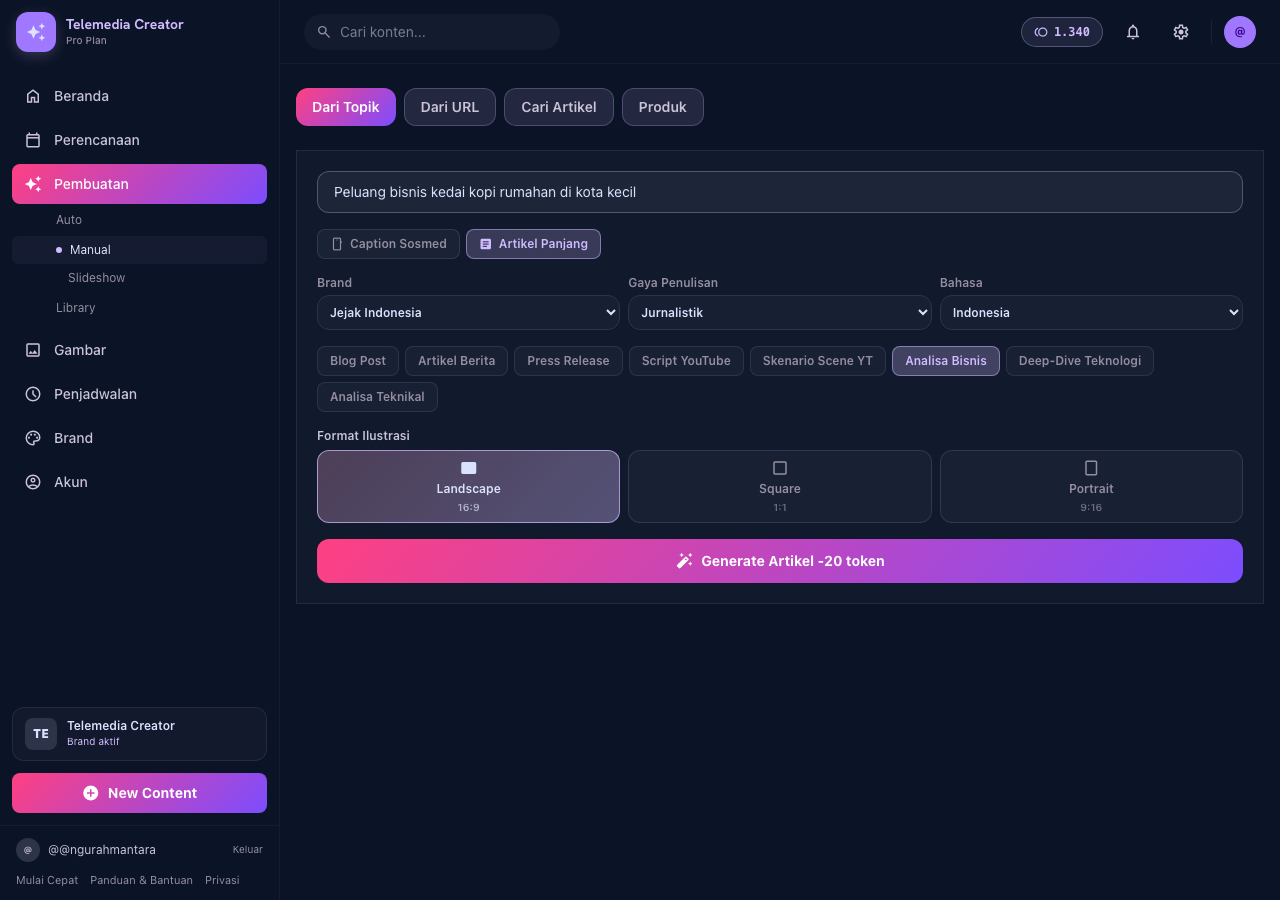
Task: Select Square 1:1 illustration format
Action: tap(780, 486)
